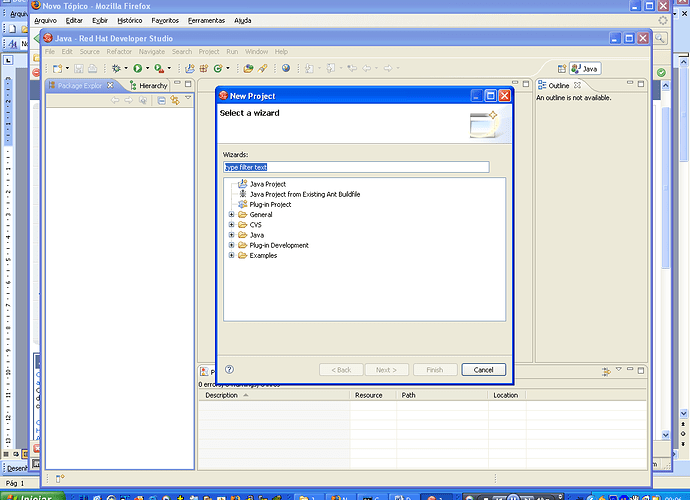Select the Java perspective button
The height and width of the screenshot is (500, 690).
click(585, 69)
